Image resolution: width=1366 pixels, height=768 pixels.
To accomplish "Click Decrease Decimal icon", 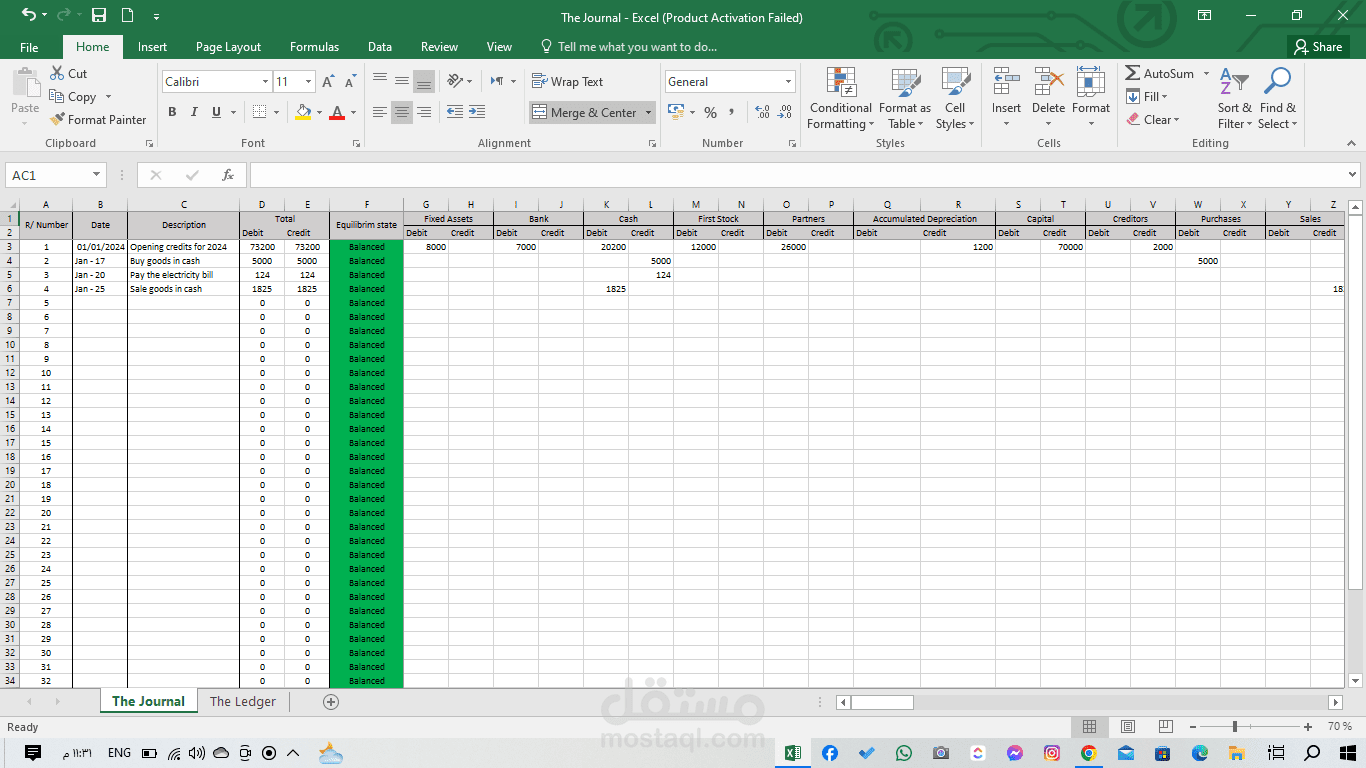I will tap(785, 112).
